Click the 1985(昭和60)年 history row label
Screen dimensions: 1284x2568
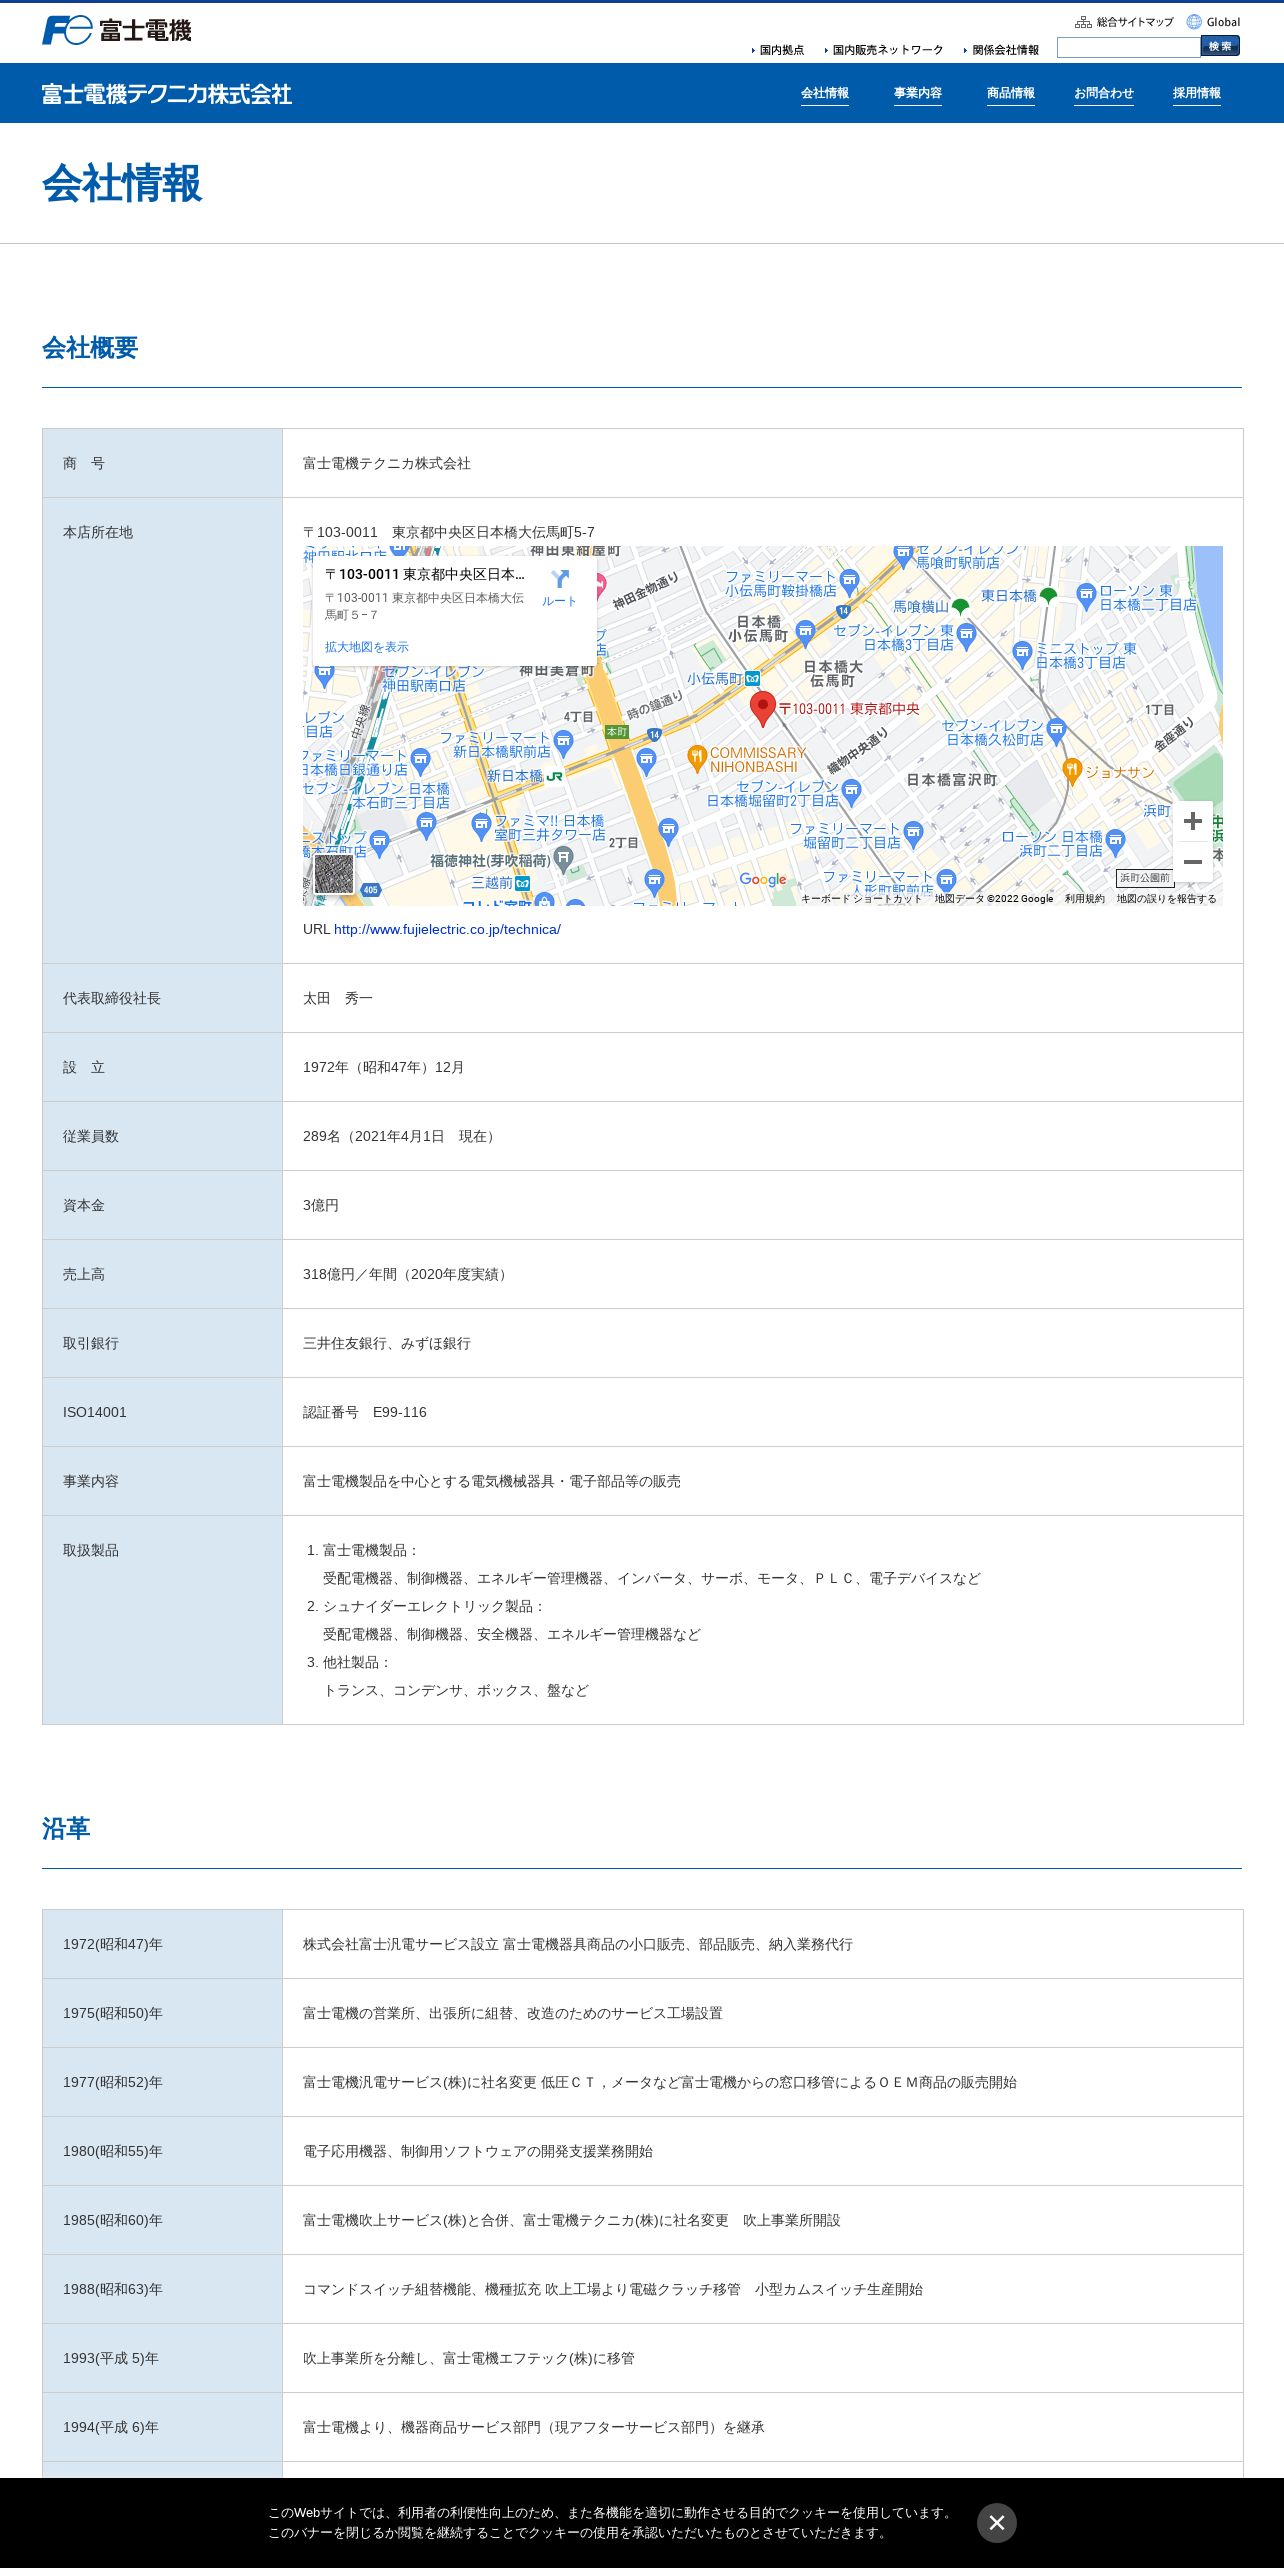pos(113,2221)
